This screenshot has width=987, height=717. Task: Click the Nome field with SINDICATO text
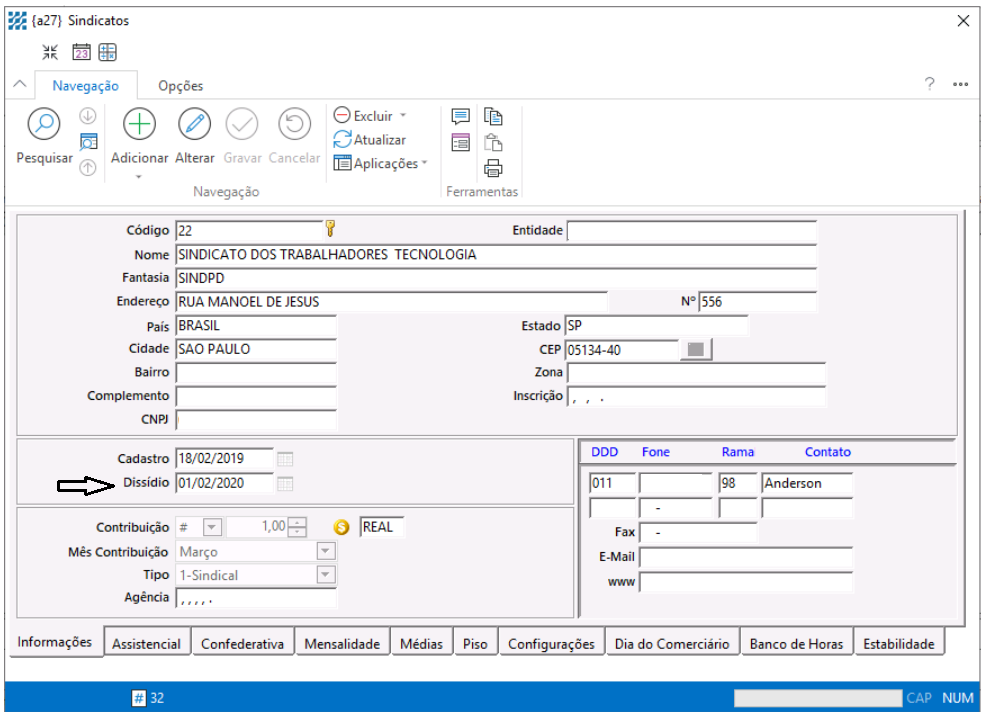tap(496, 254)
